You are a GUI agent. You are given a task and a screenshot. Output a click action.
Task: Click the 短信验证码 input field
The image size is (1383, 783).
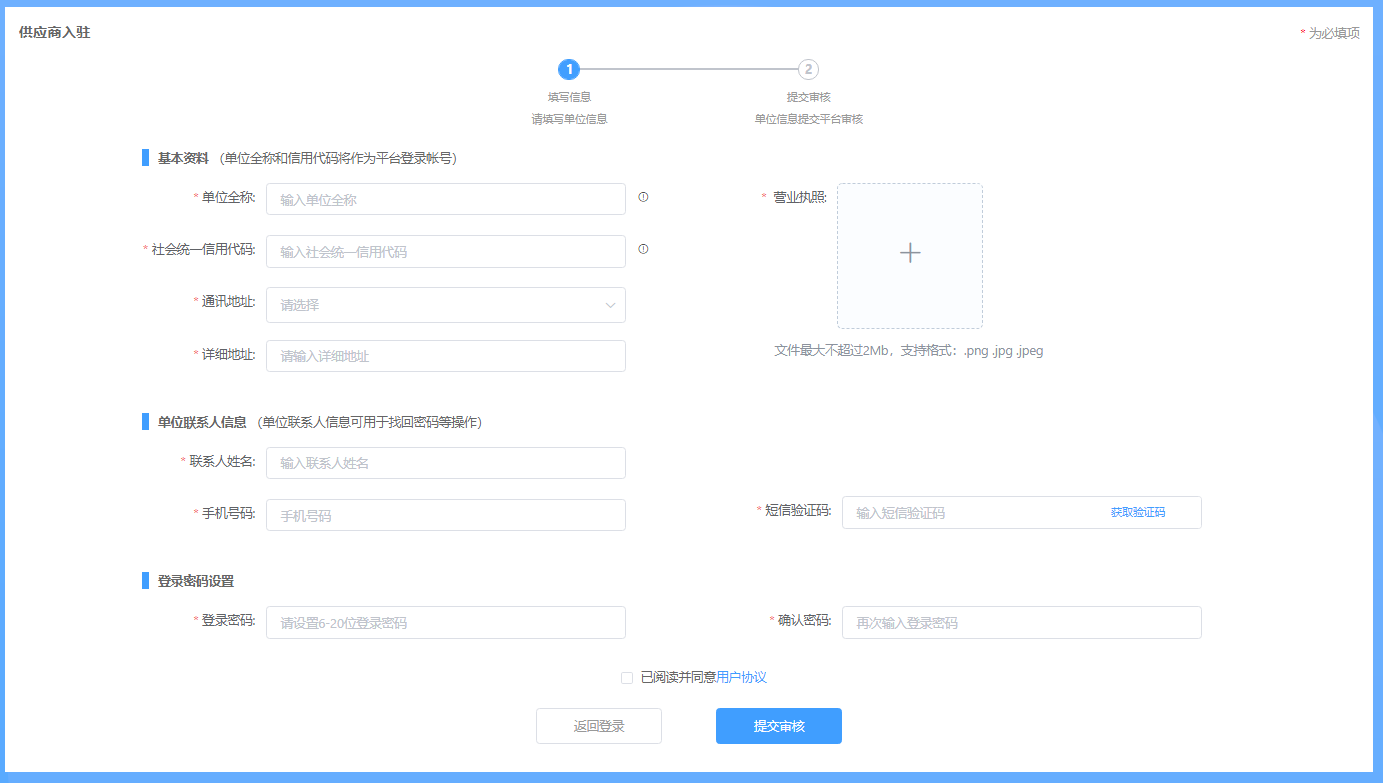(970, 512)
